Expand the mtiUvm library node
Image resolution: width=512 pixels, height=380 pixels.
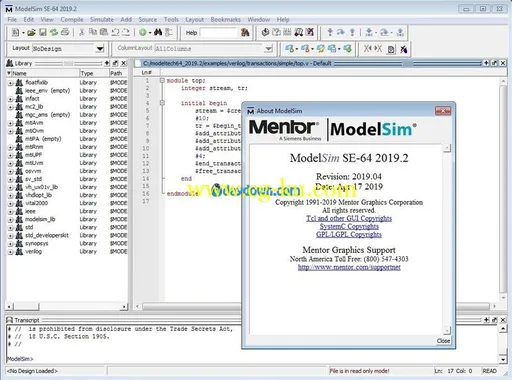11,164
